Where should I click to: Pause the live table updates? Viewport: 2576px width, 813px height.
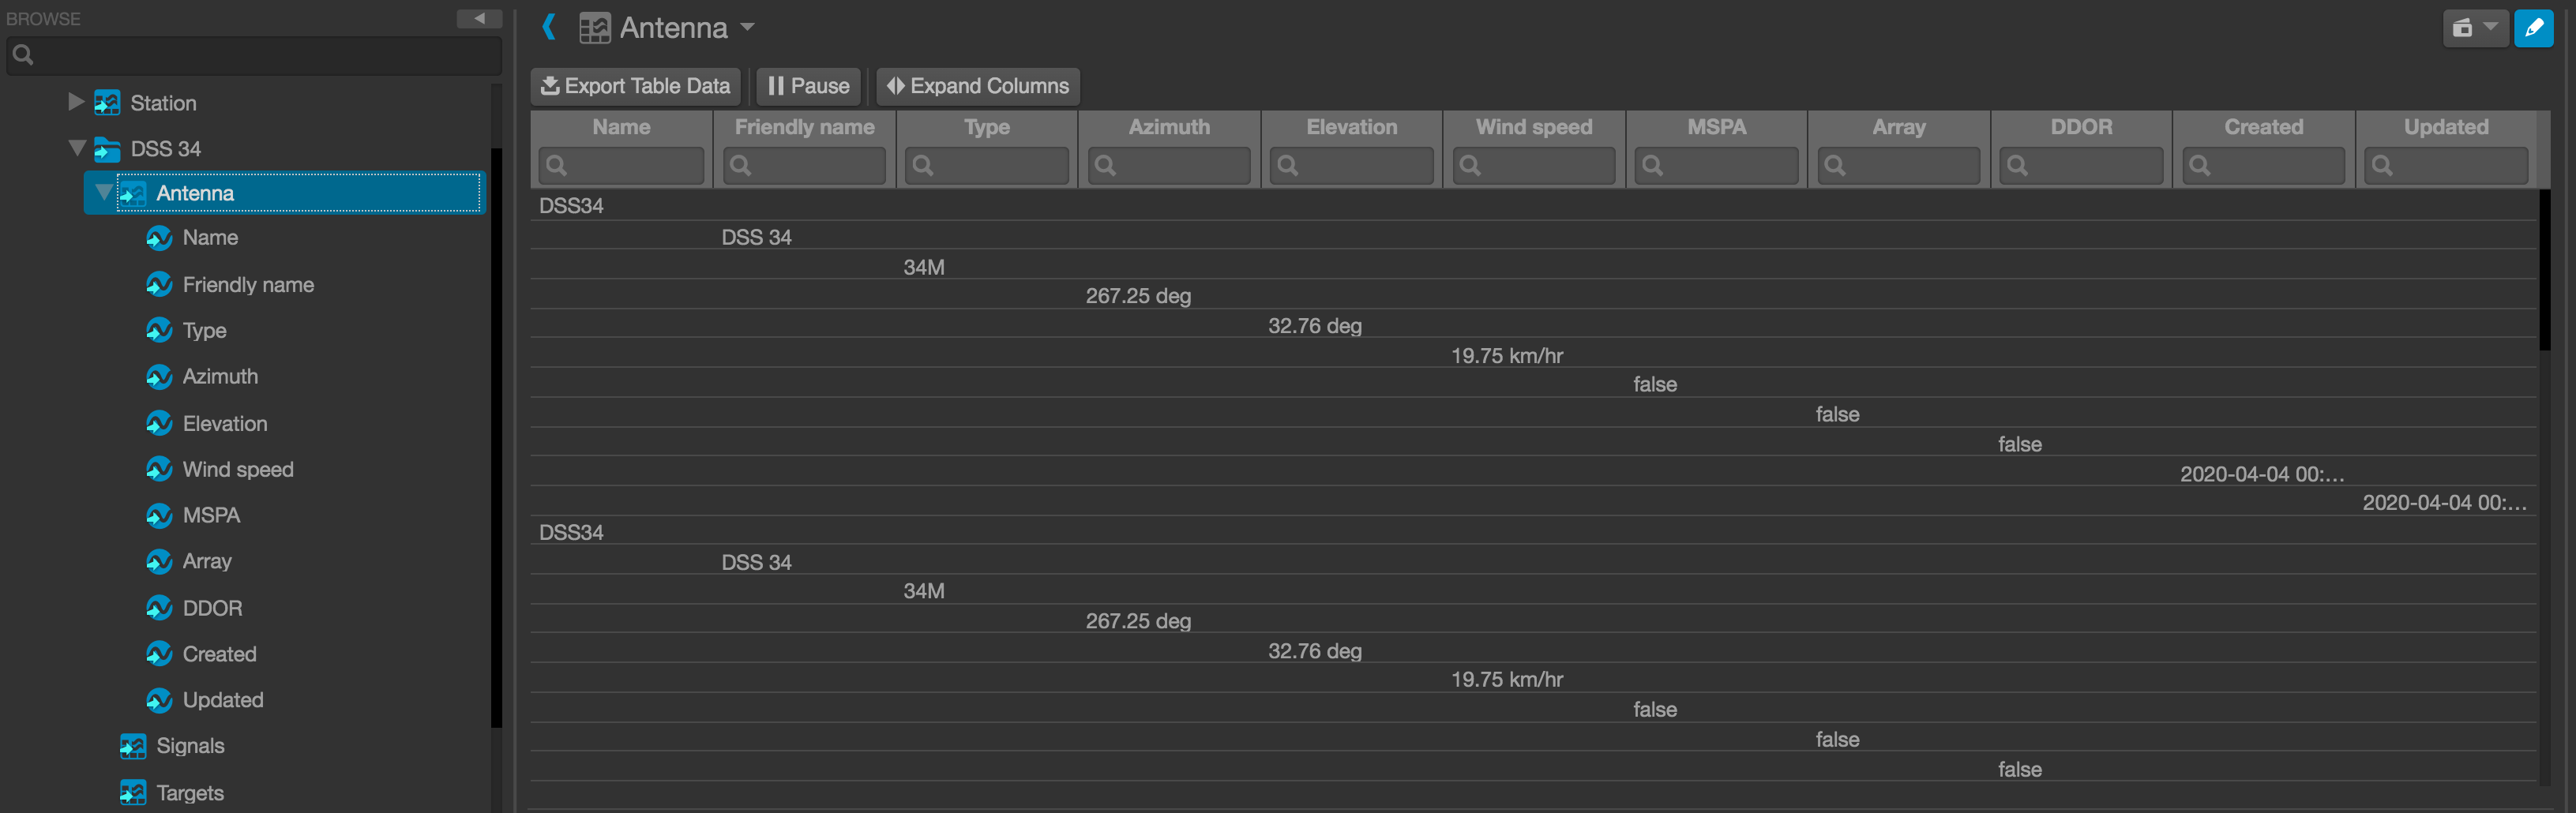(808, 86)
